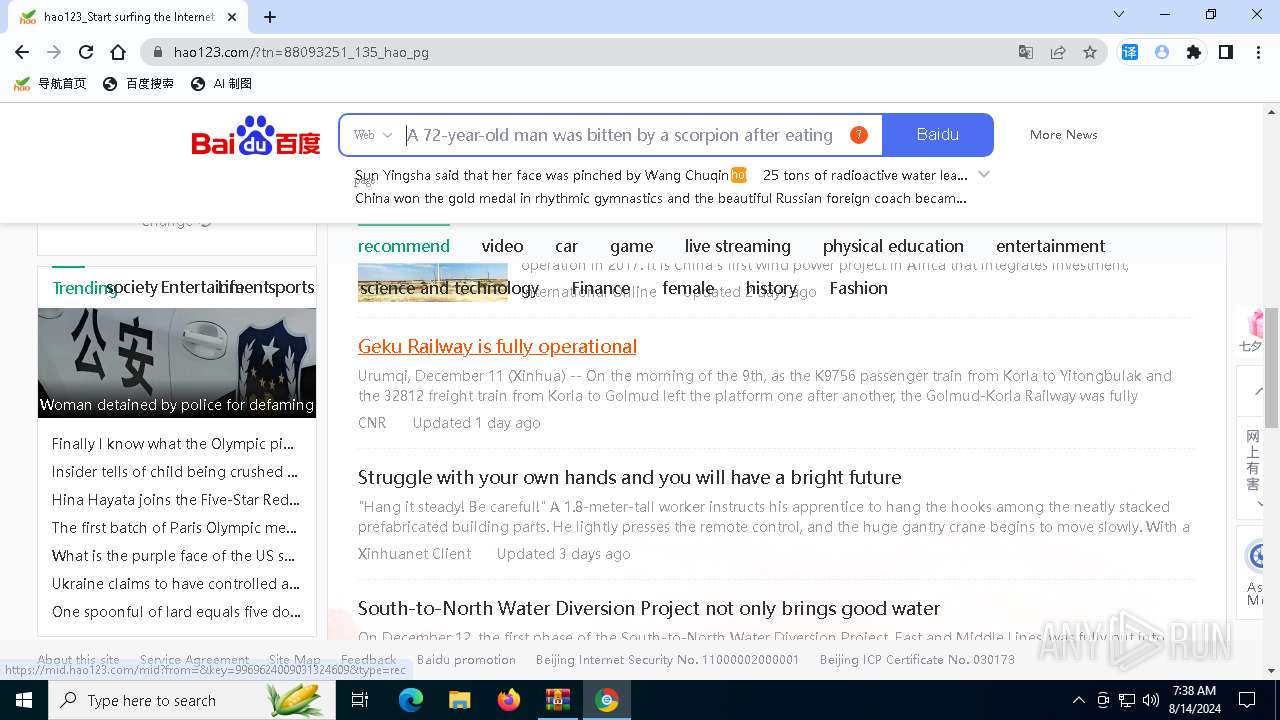Viewport: 1280px width, 720px height.
Task: Open File Explorer from the taskbar
Action: [x=460, y=700]
